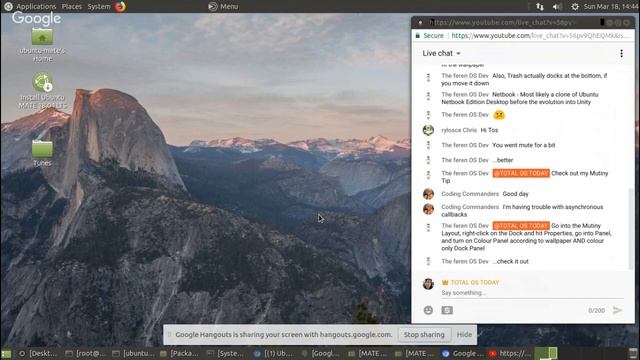Switch to the [root@... terminal taskbar item
This screenshot has height=360, width=640.
coord(85,353)
